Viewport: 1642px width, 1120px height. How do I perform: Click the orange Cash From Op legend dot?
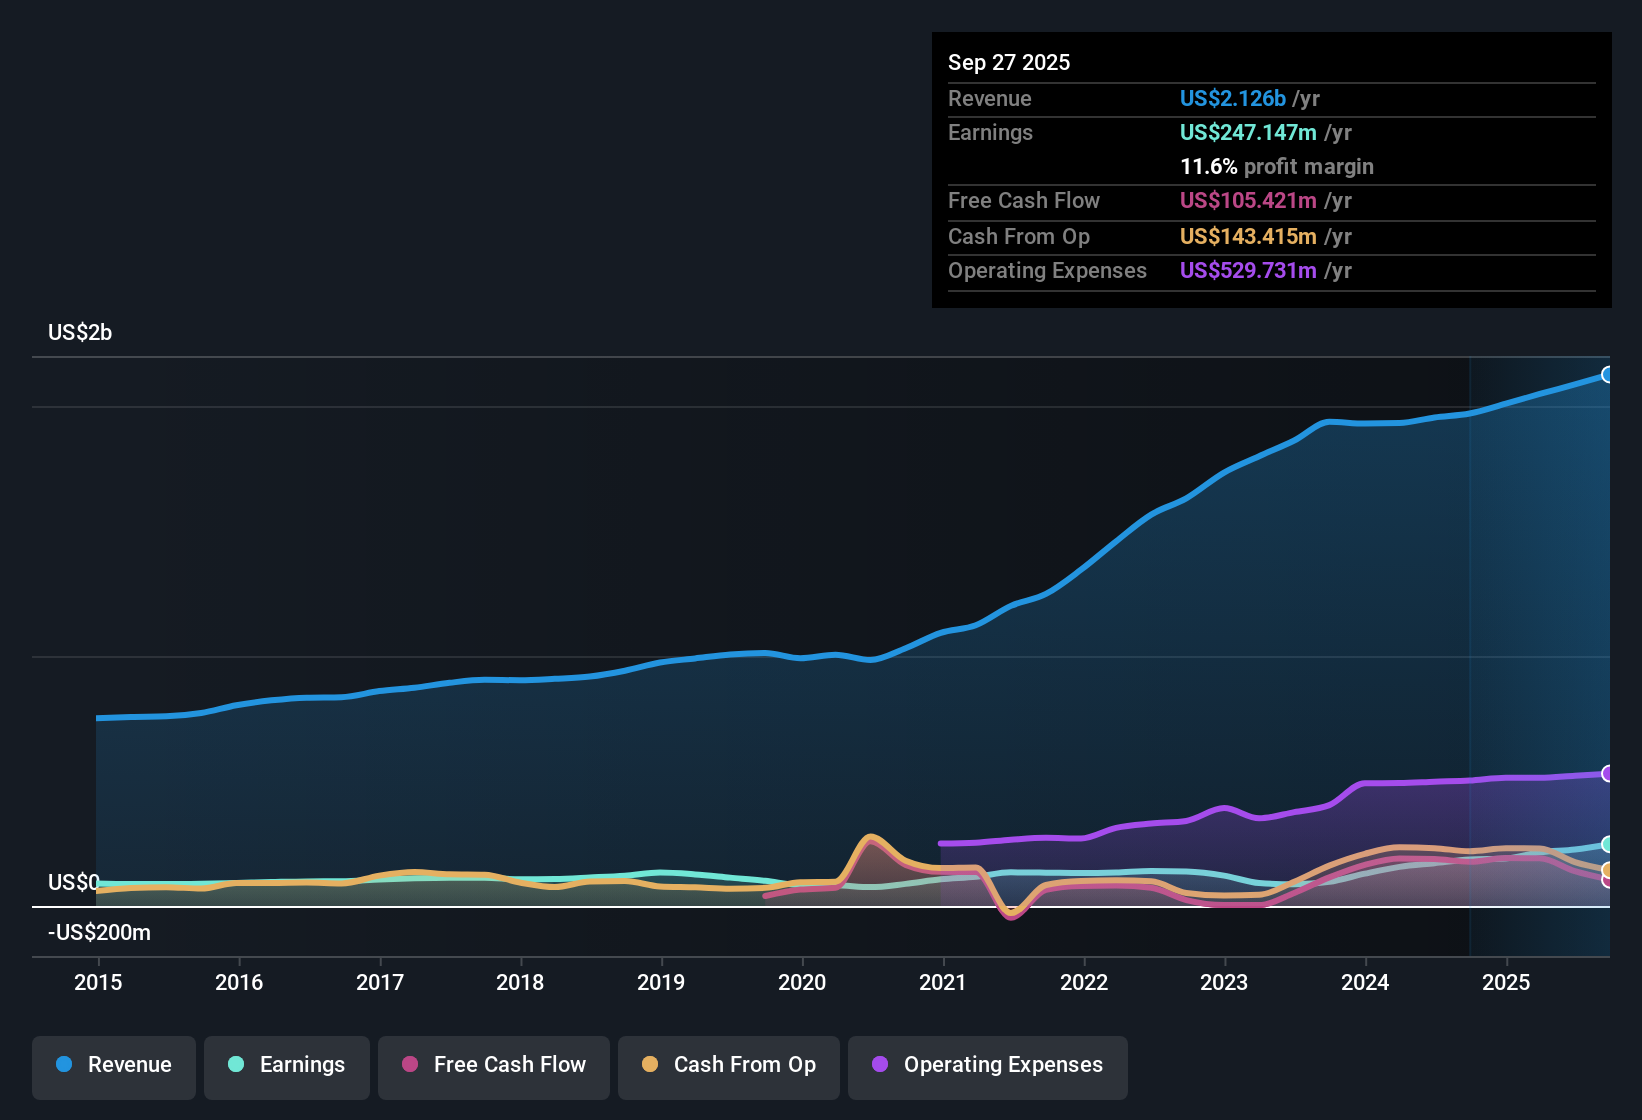point(651,1065)
